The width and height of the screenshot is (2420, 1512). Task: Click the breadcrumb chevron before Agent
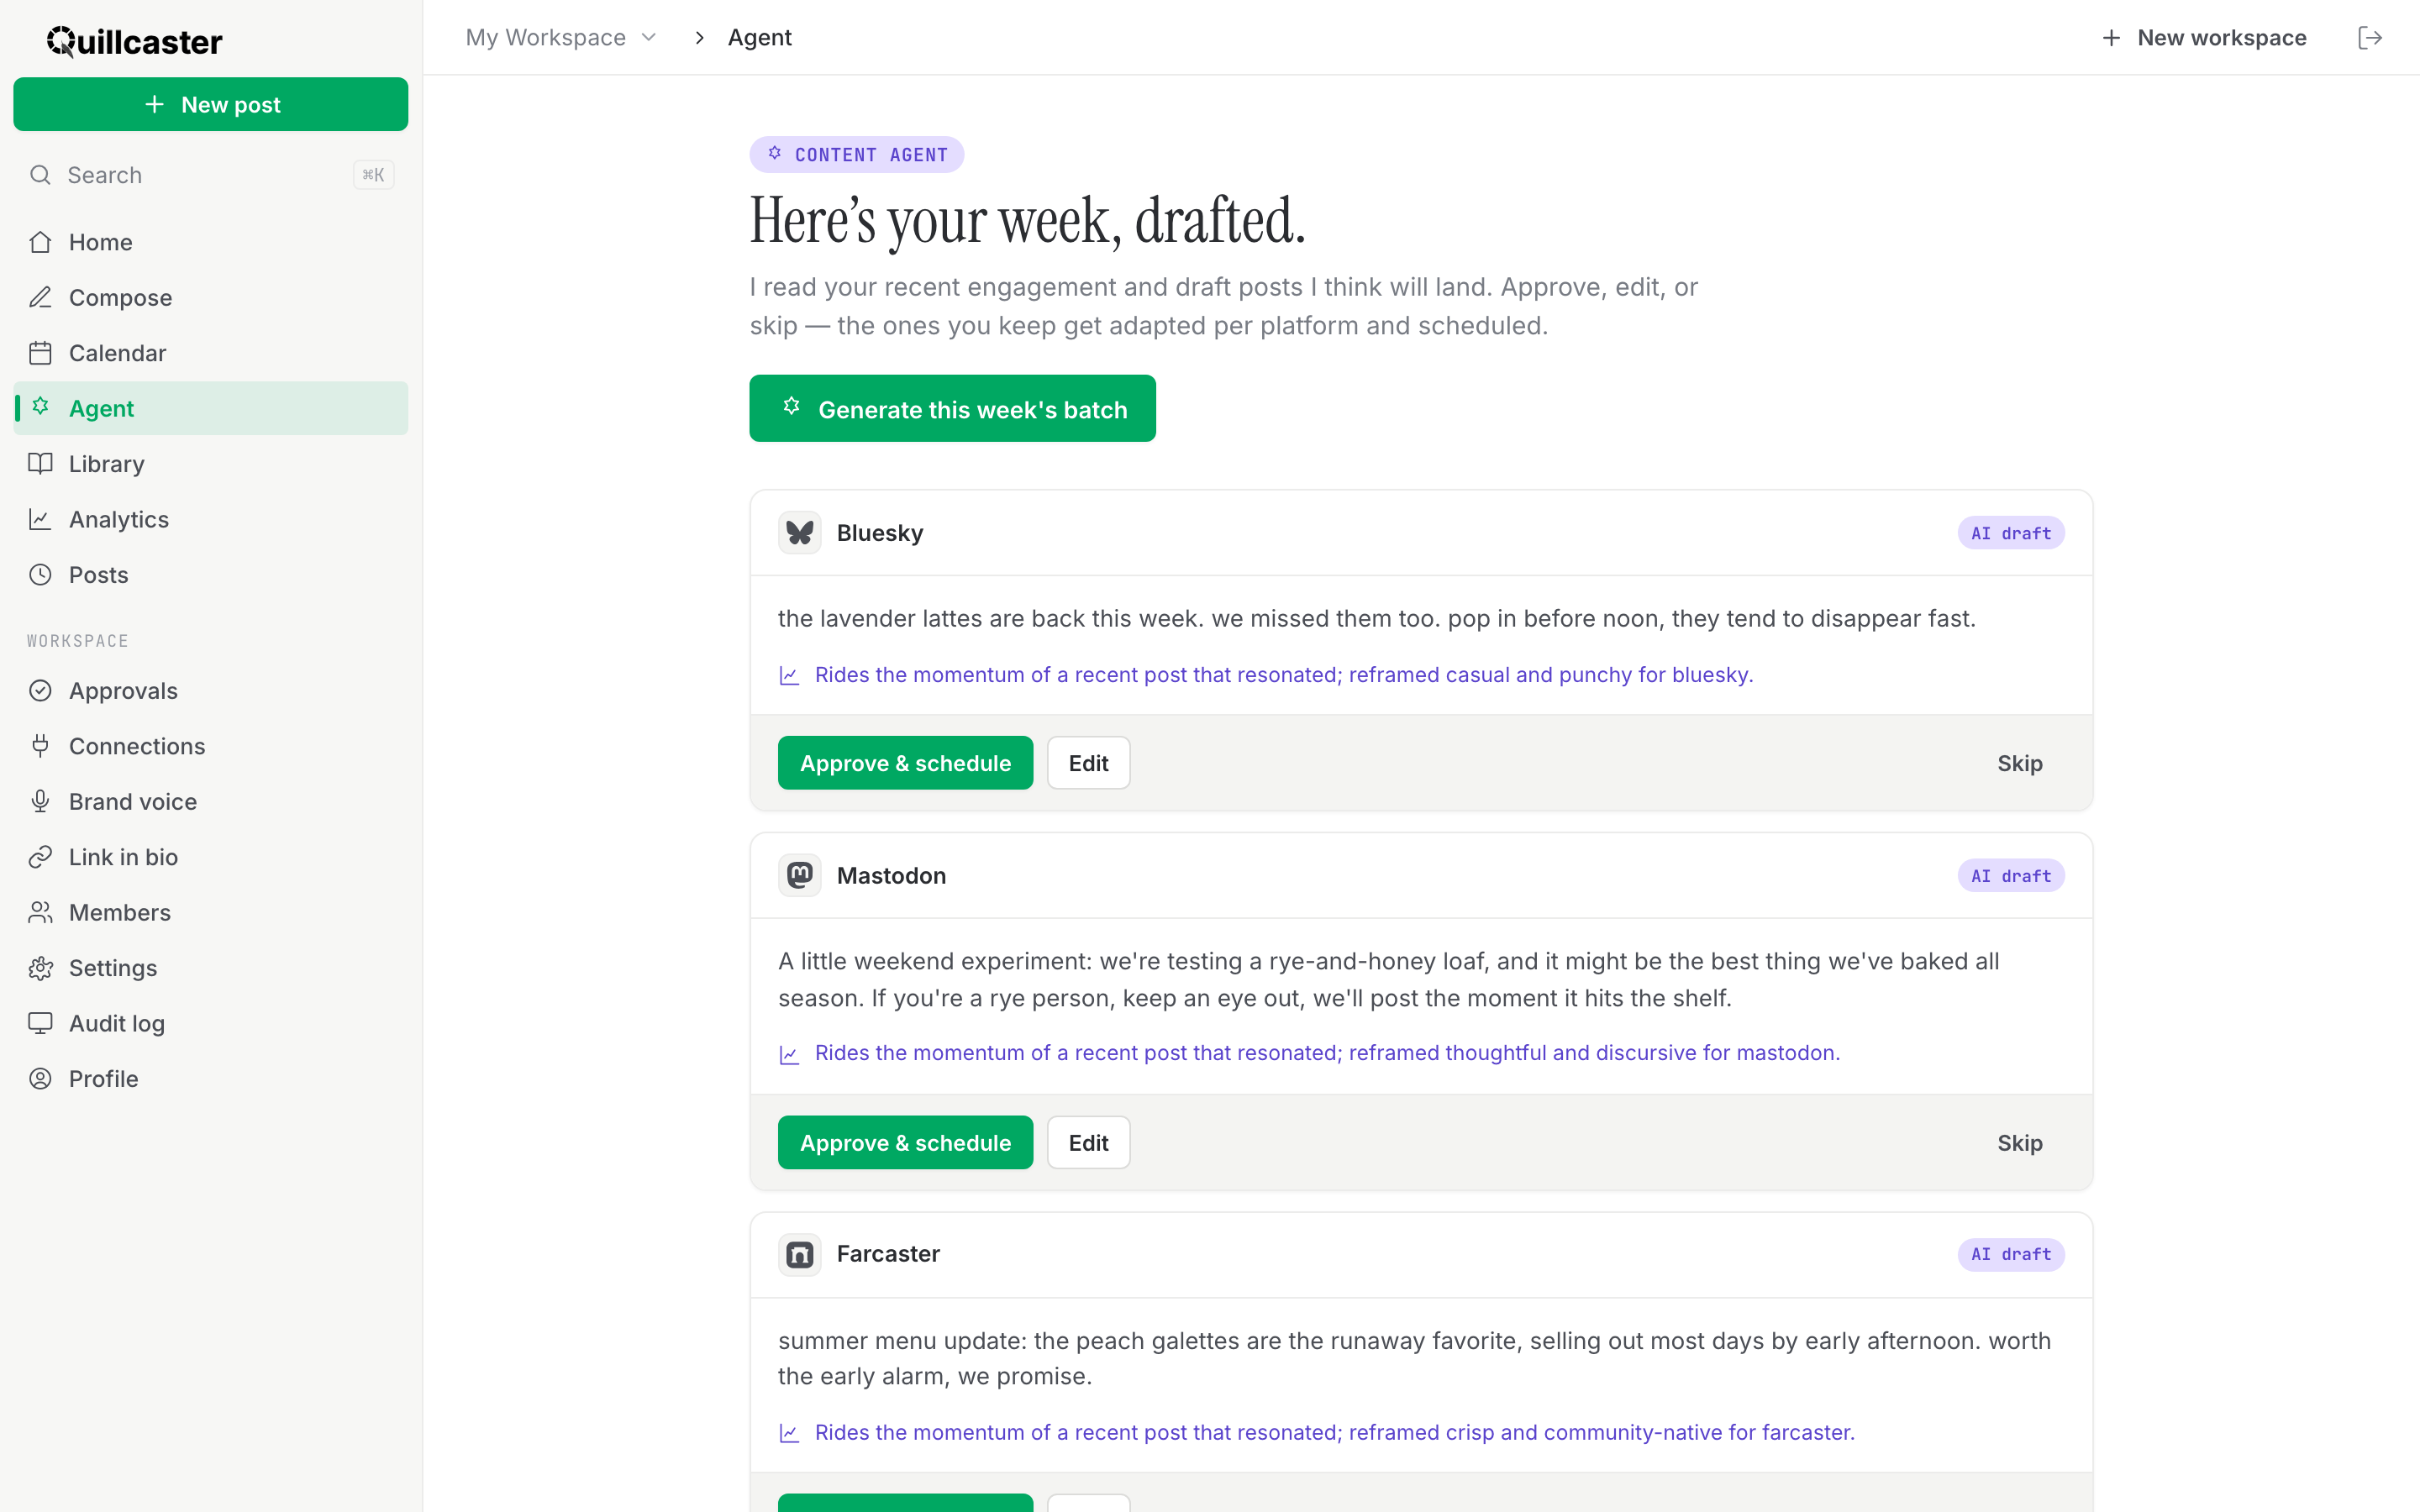(x=699, y=38)
